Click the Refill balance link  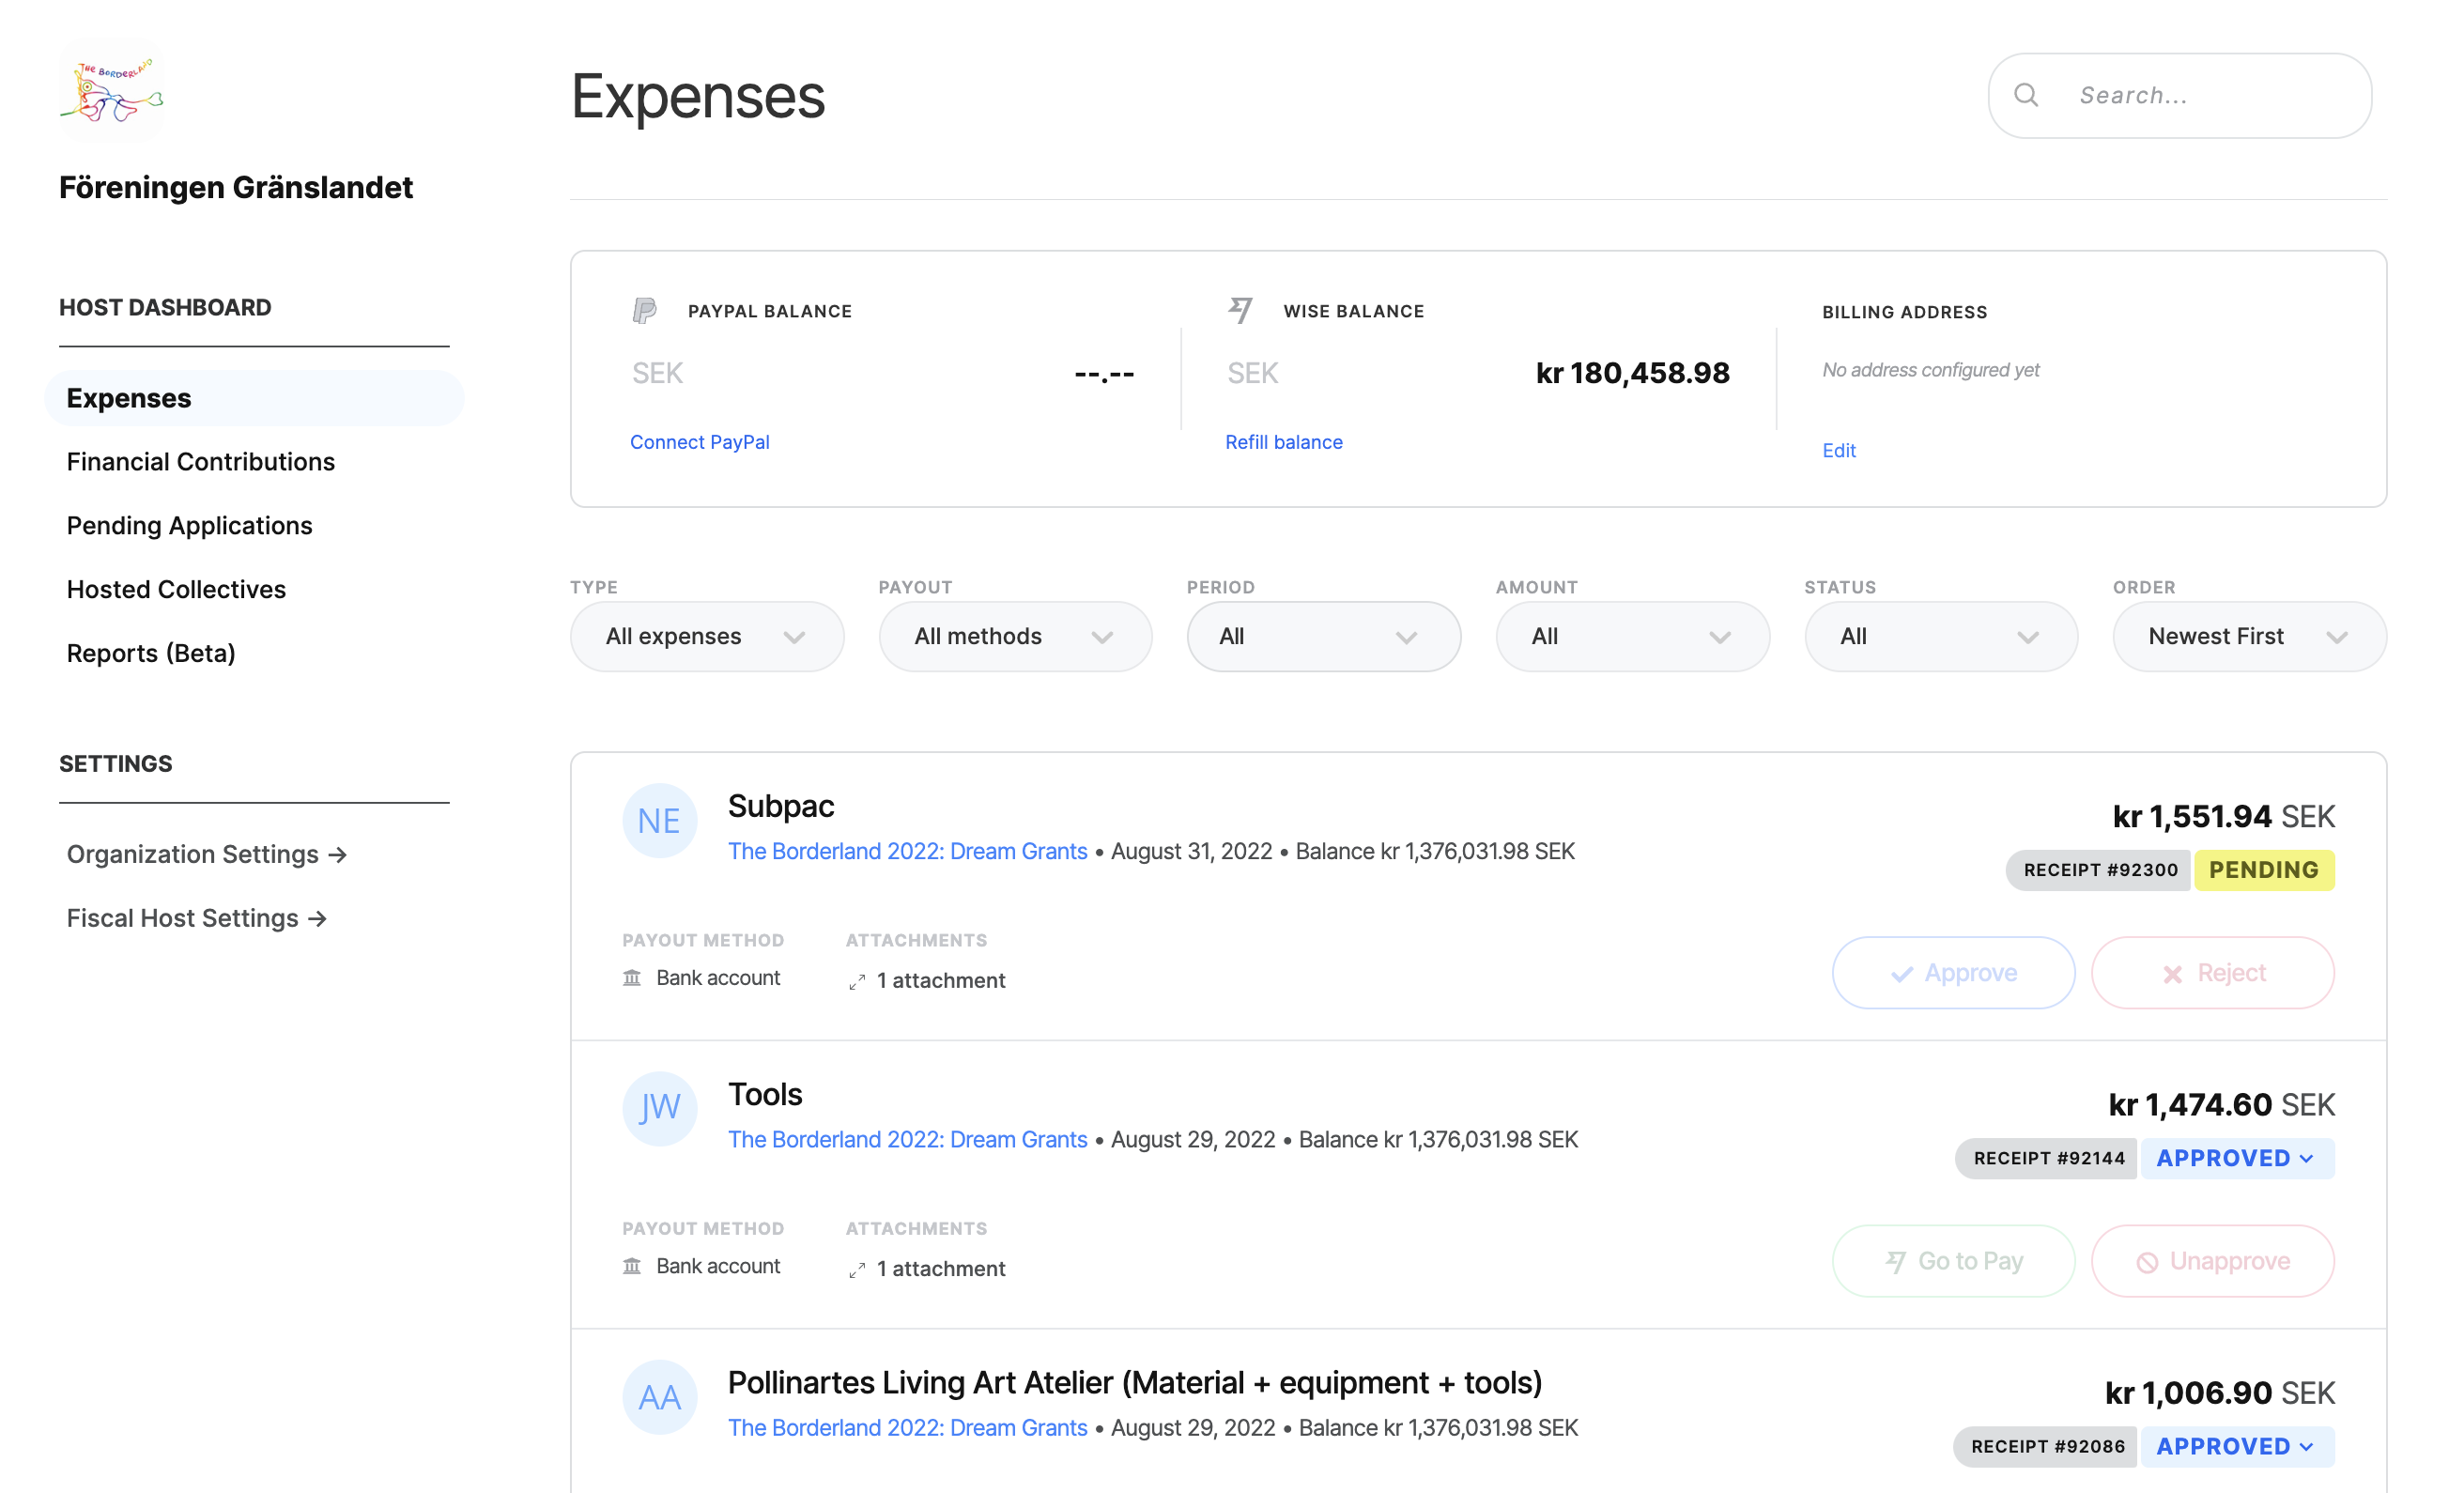click(1283, 442)
